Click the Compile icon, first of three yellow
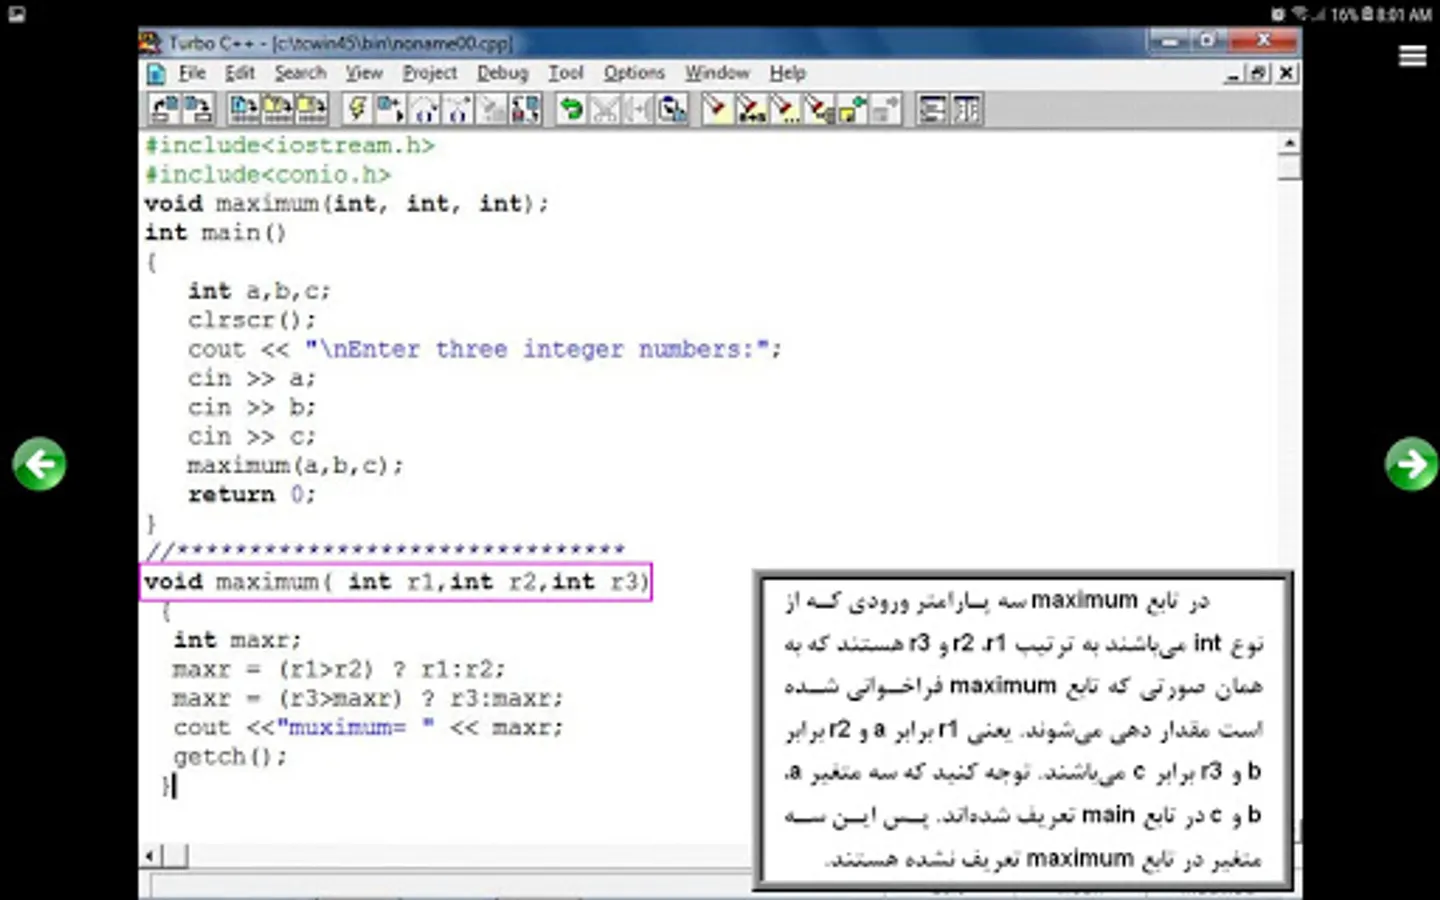The image size is (1440, 900). (x=243, y=109)
